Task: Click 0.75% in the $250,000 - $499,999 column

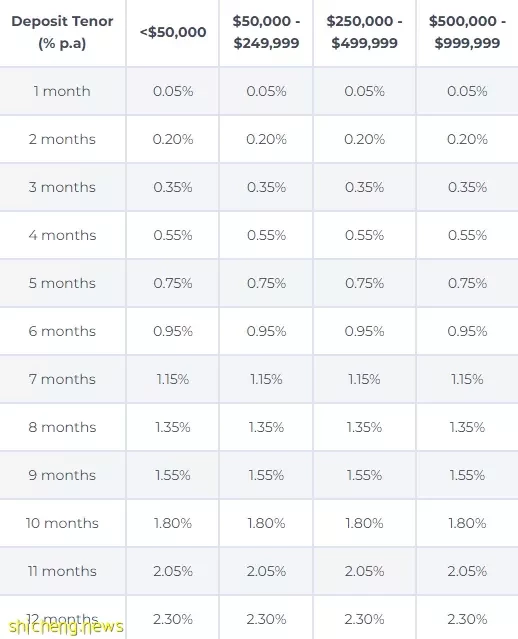Action: 364,283
